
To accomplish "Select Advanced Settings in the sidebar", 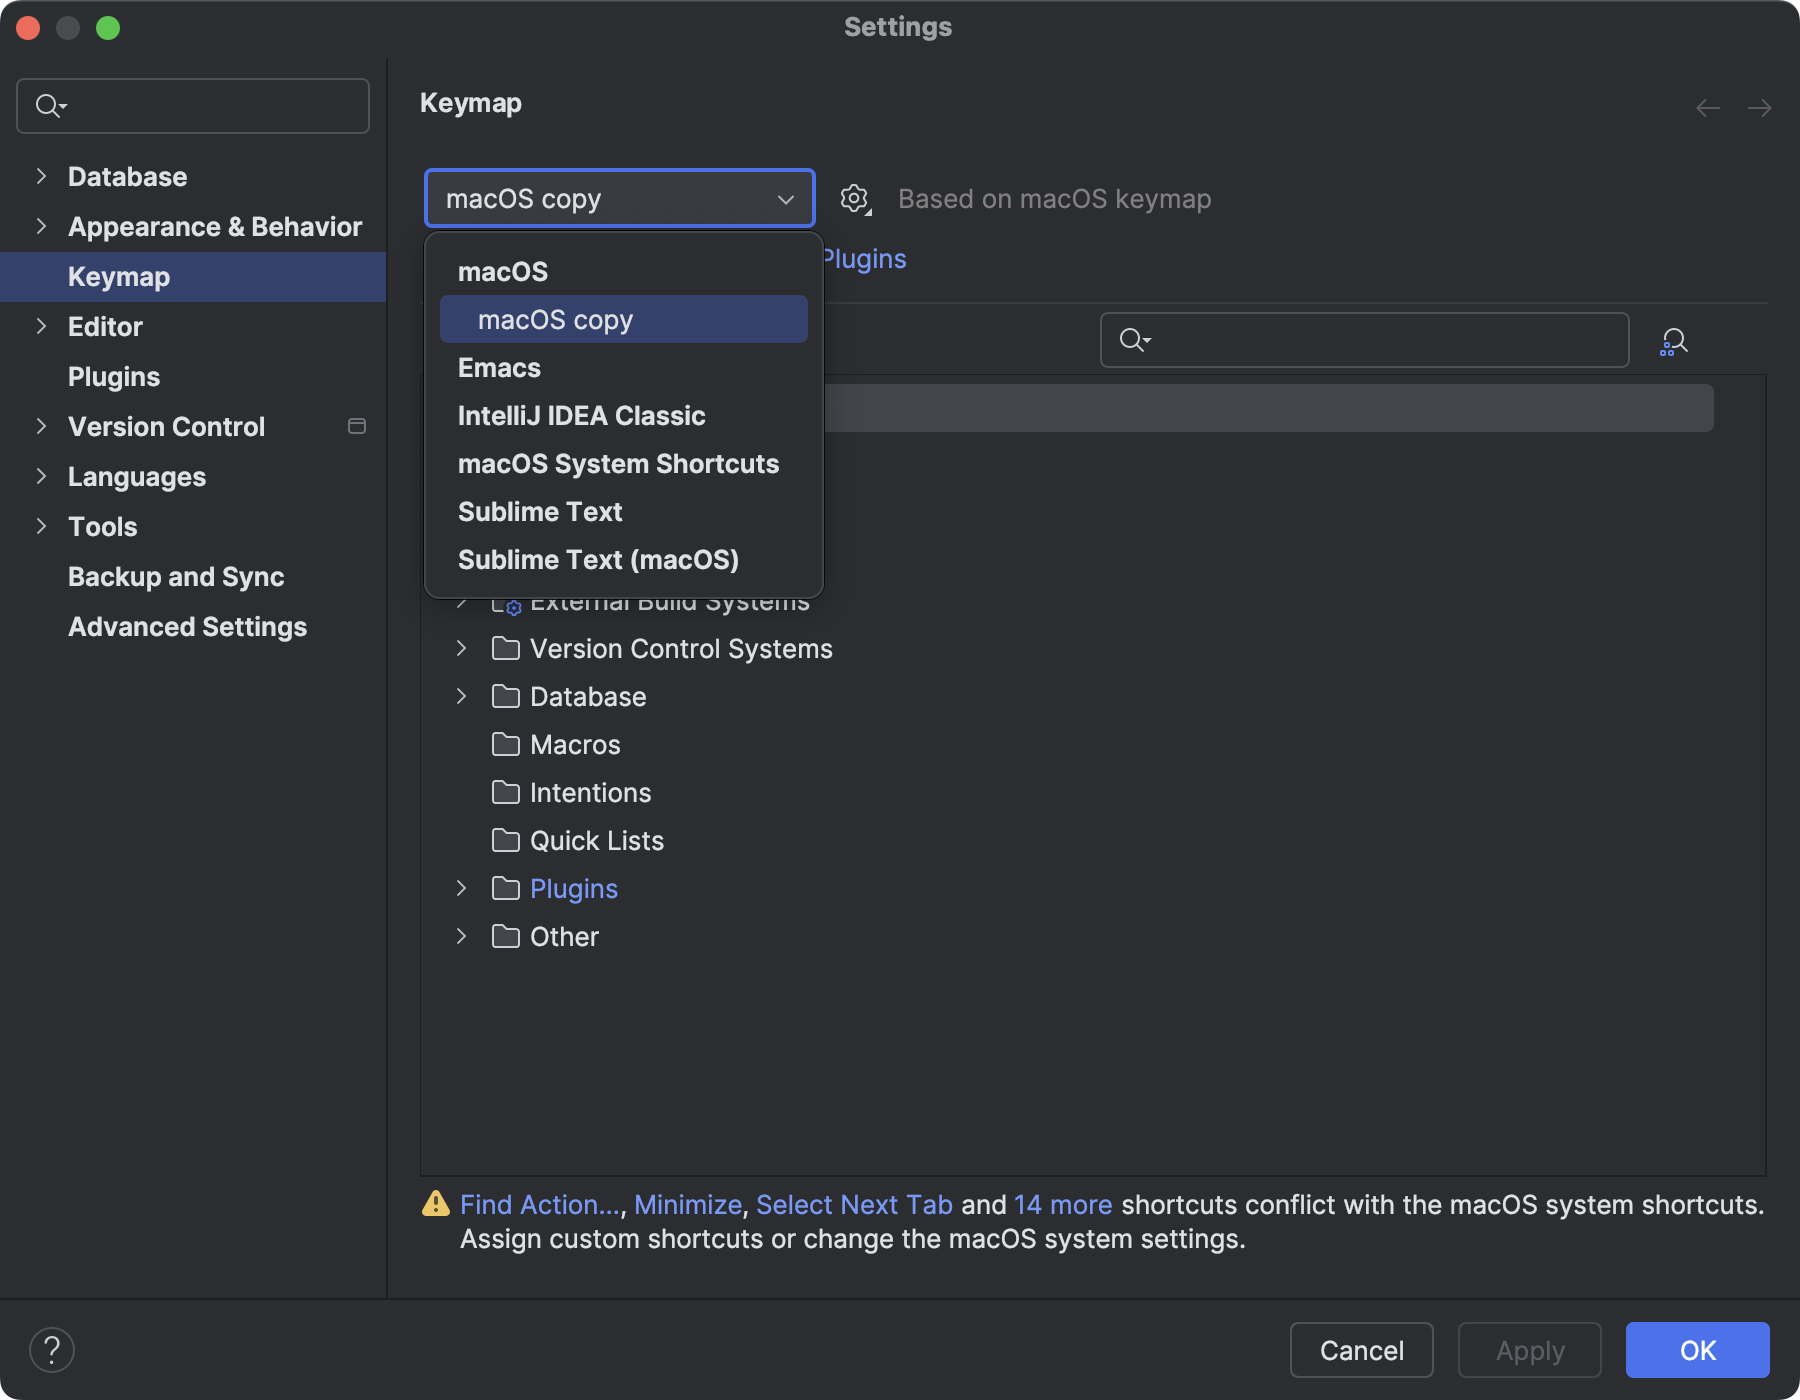I will coord(187,627).
